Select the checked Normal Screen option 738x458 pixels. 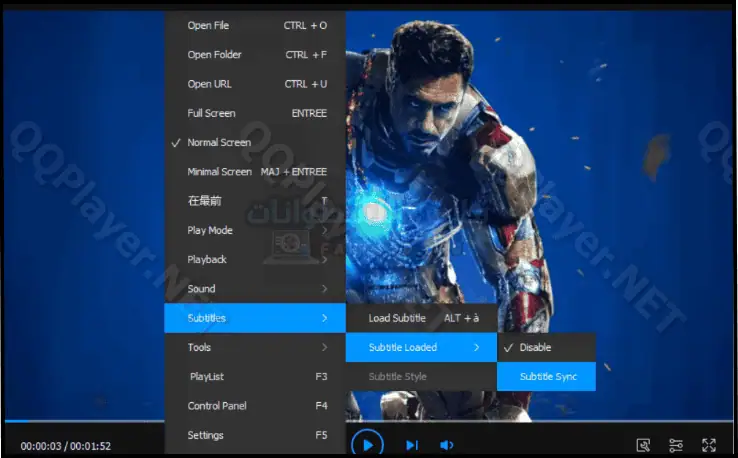[x=218, y=143]
